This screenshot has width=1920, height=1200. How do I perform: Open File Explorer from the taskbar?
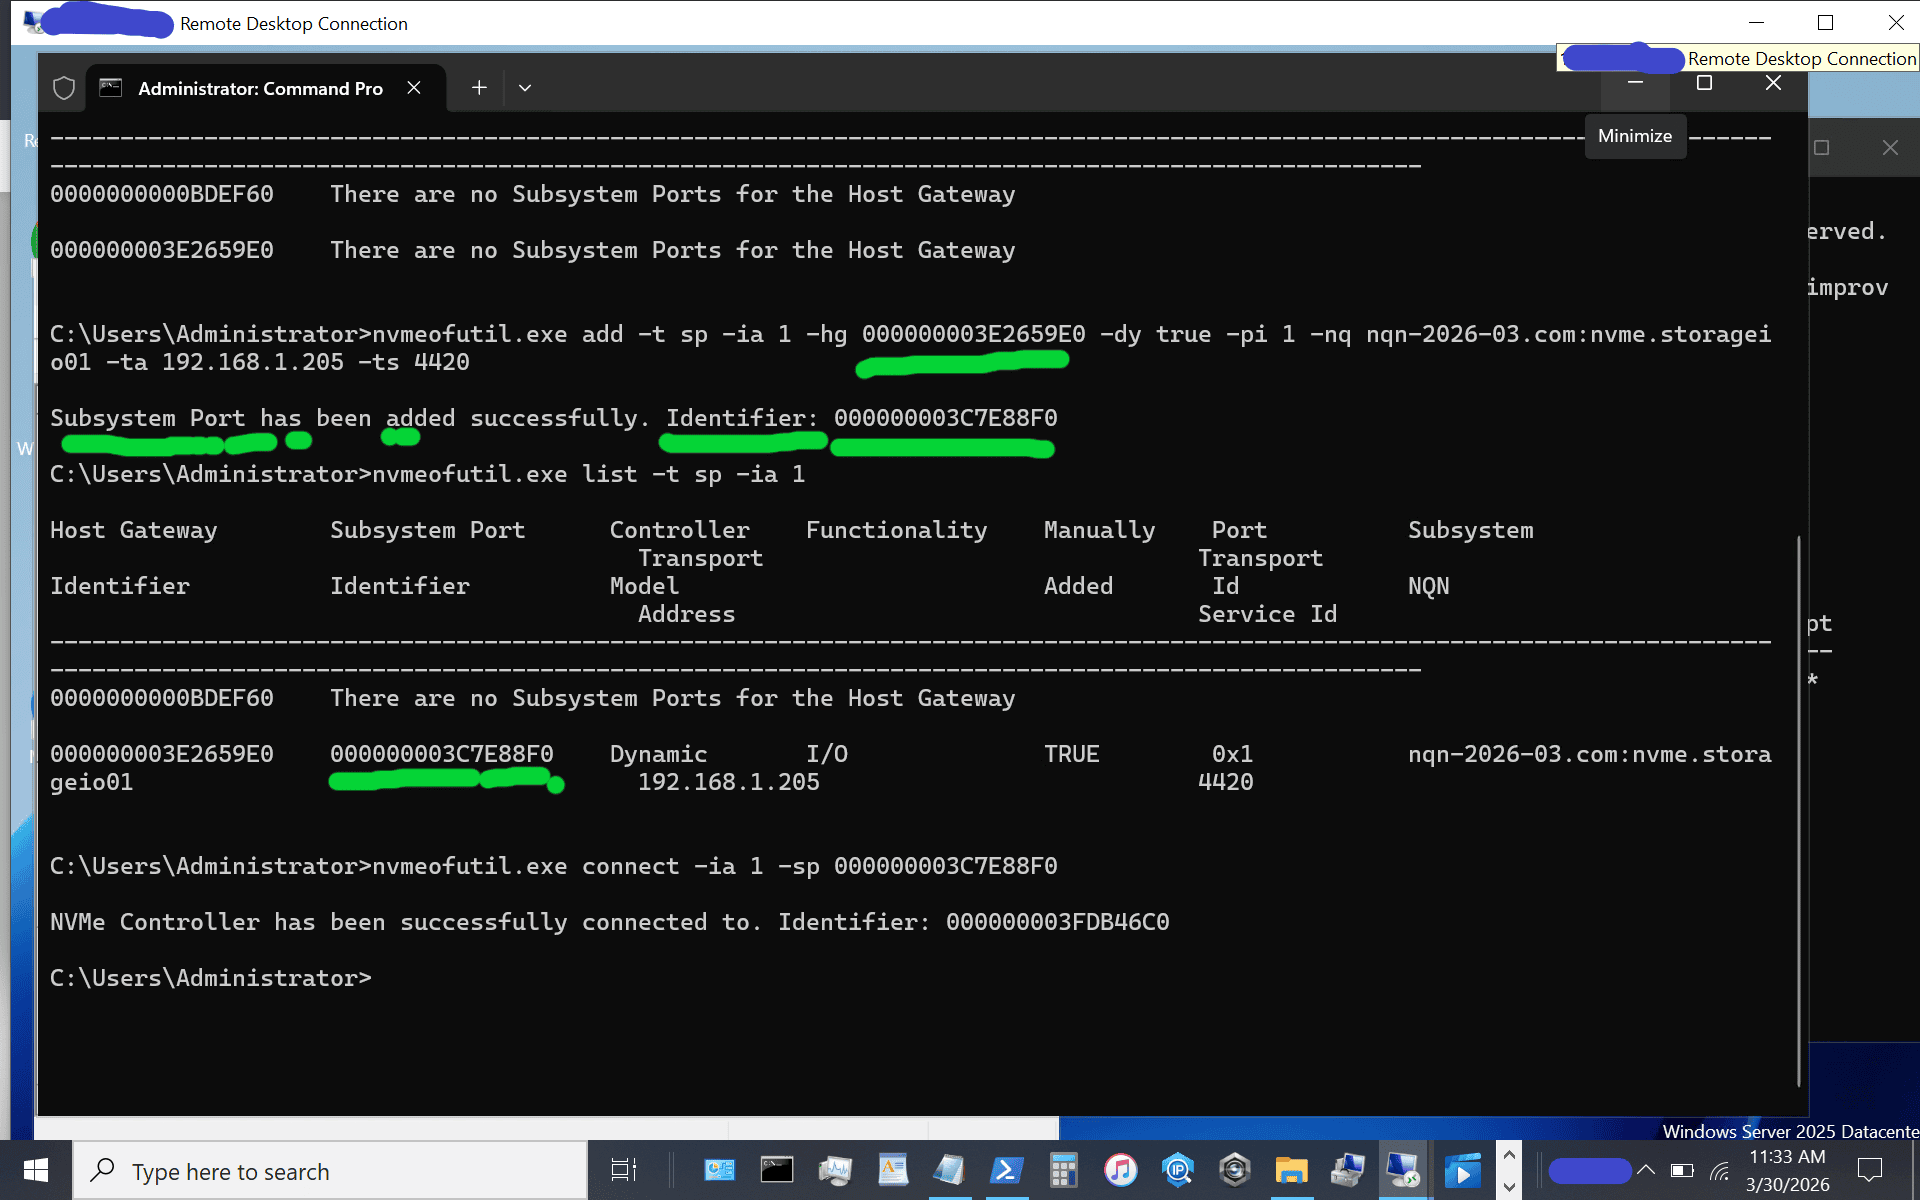point(1292,1170)
